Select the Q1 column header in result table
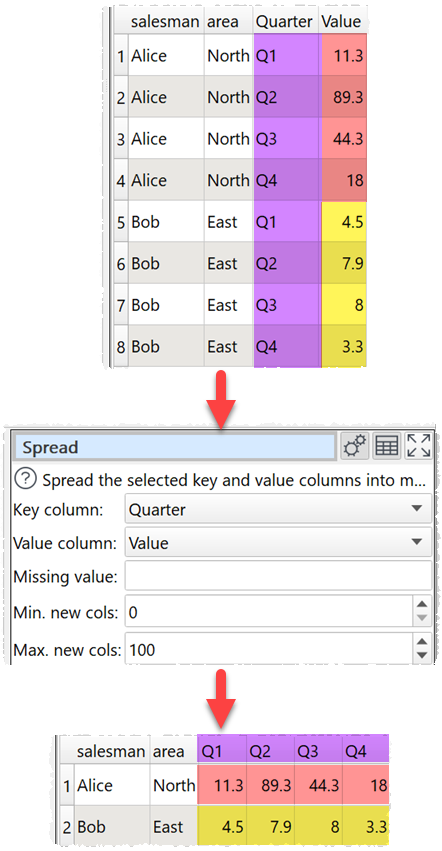 coord(222,751)
